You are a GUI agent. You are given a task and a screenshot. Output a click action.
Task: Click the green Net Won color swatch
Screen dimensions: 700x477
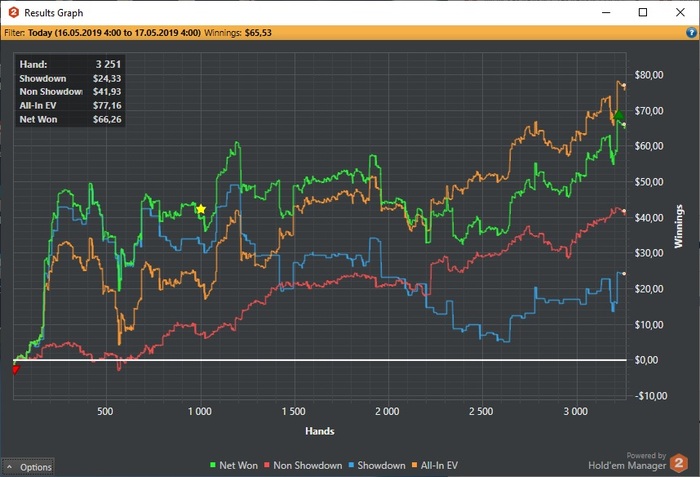[213, 465]
